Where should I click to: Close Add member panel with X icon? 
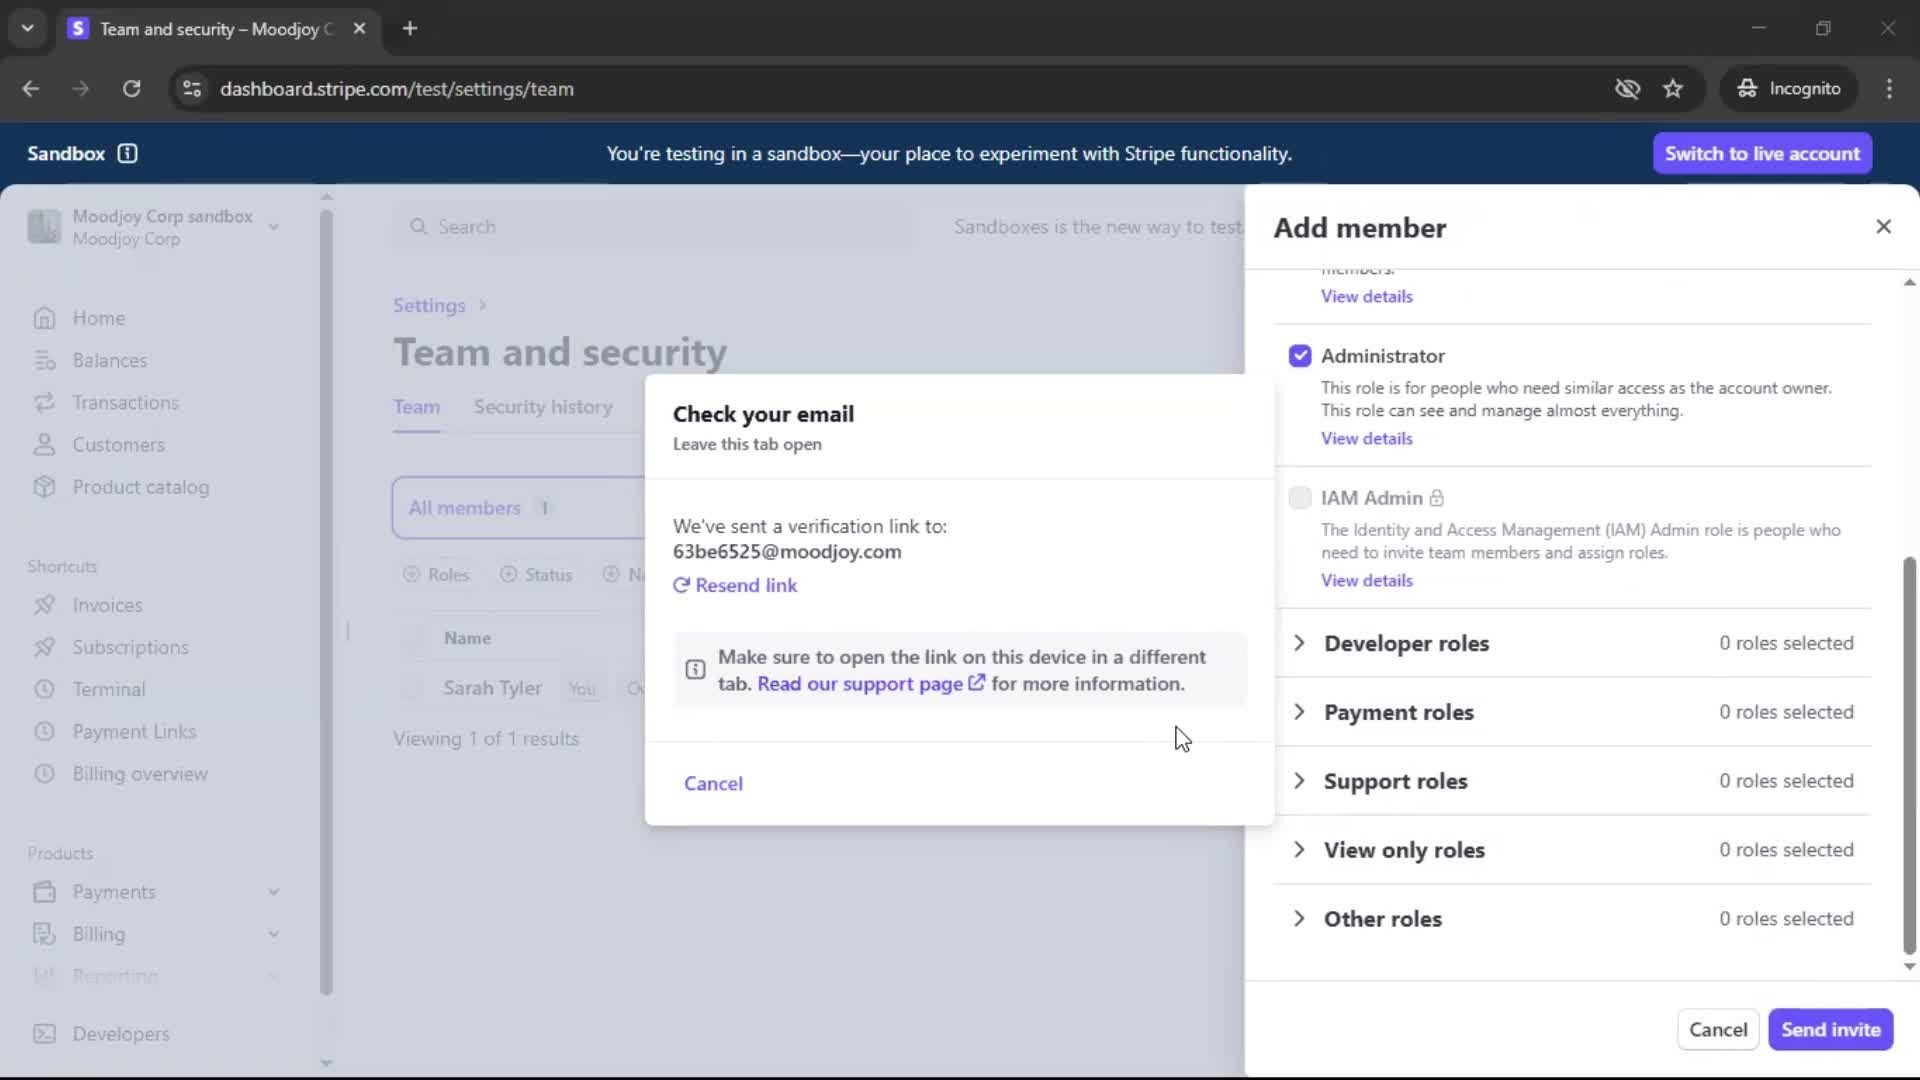pyautogui.click(x=1883, y=227)
